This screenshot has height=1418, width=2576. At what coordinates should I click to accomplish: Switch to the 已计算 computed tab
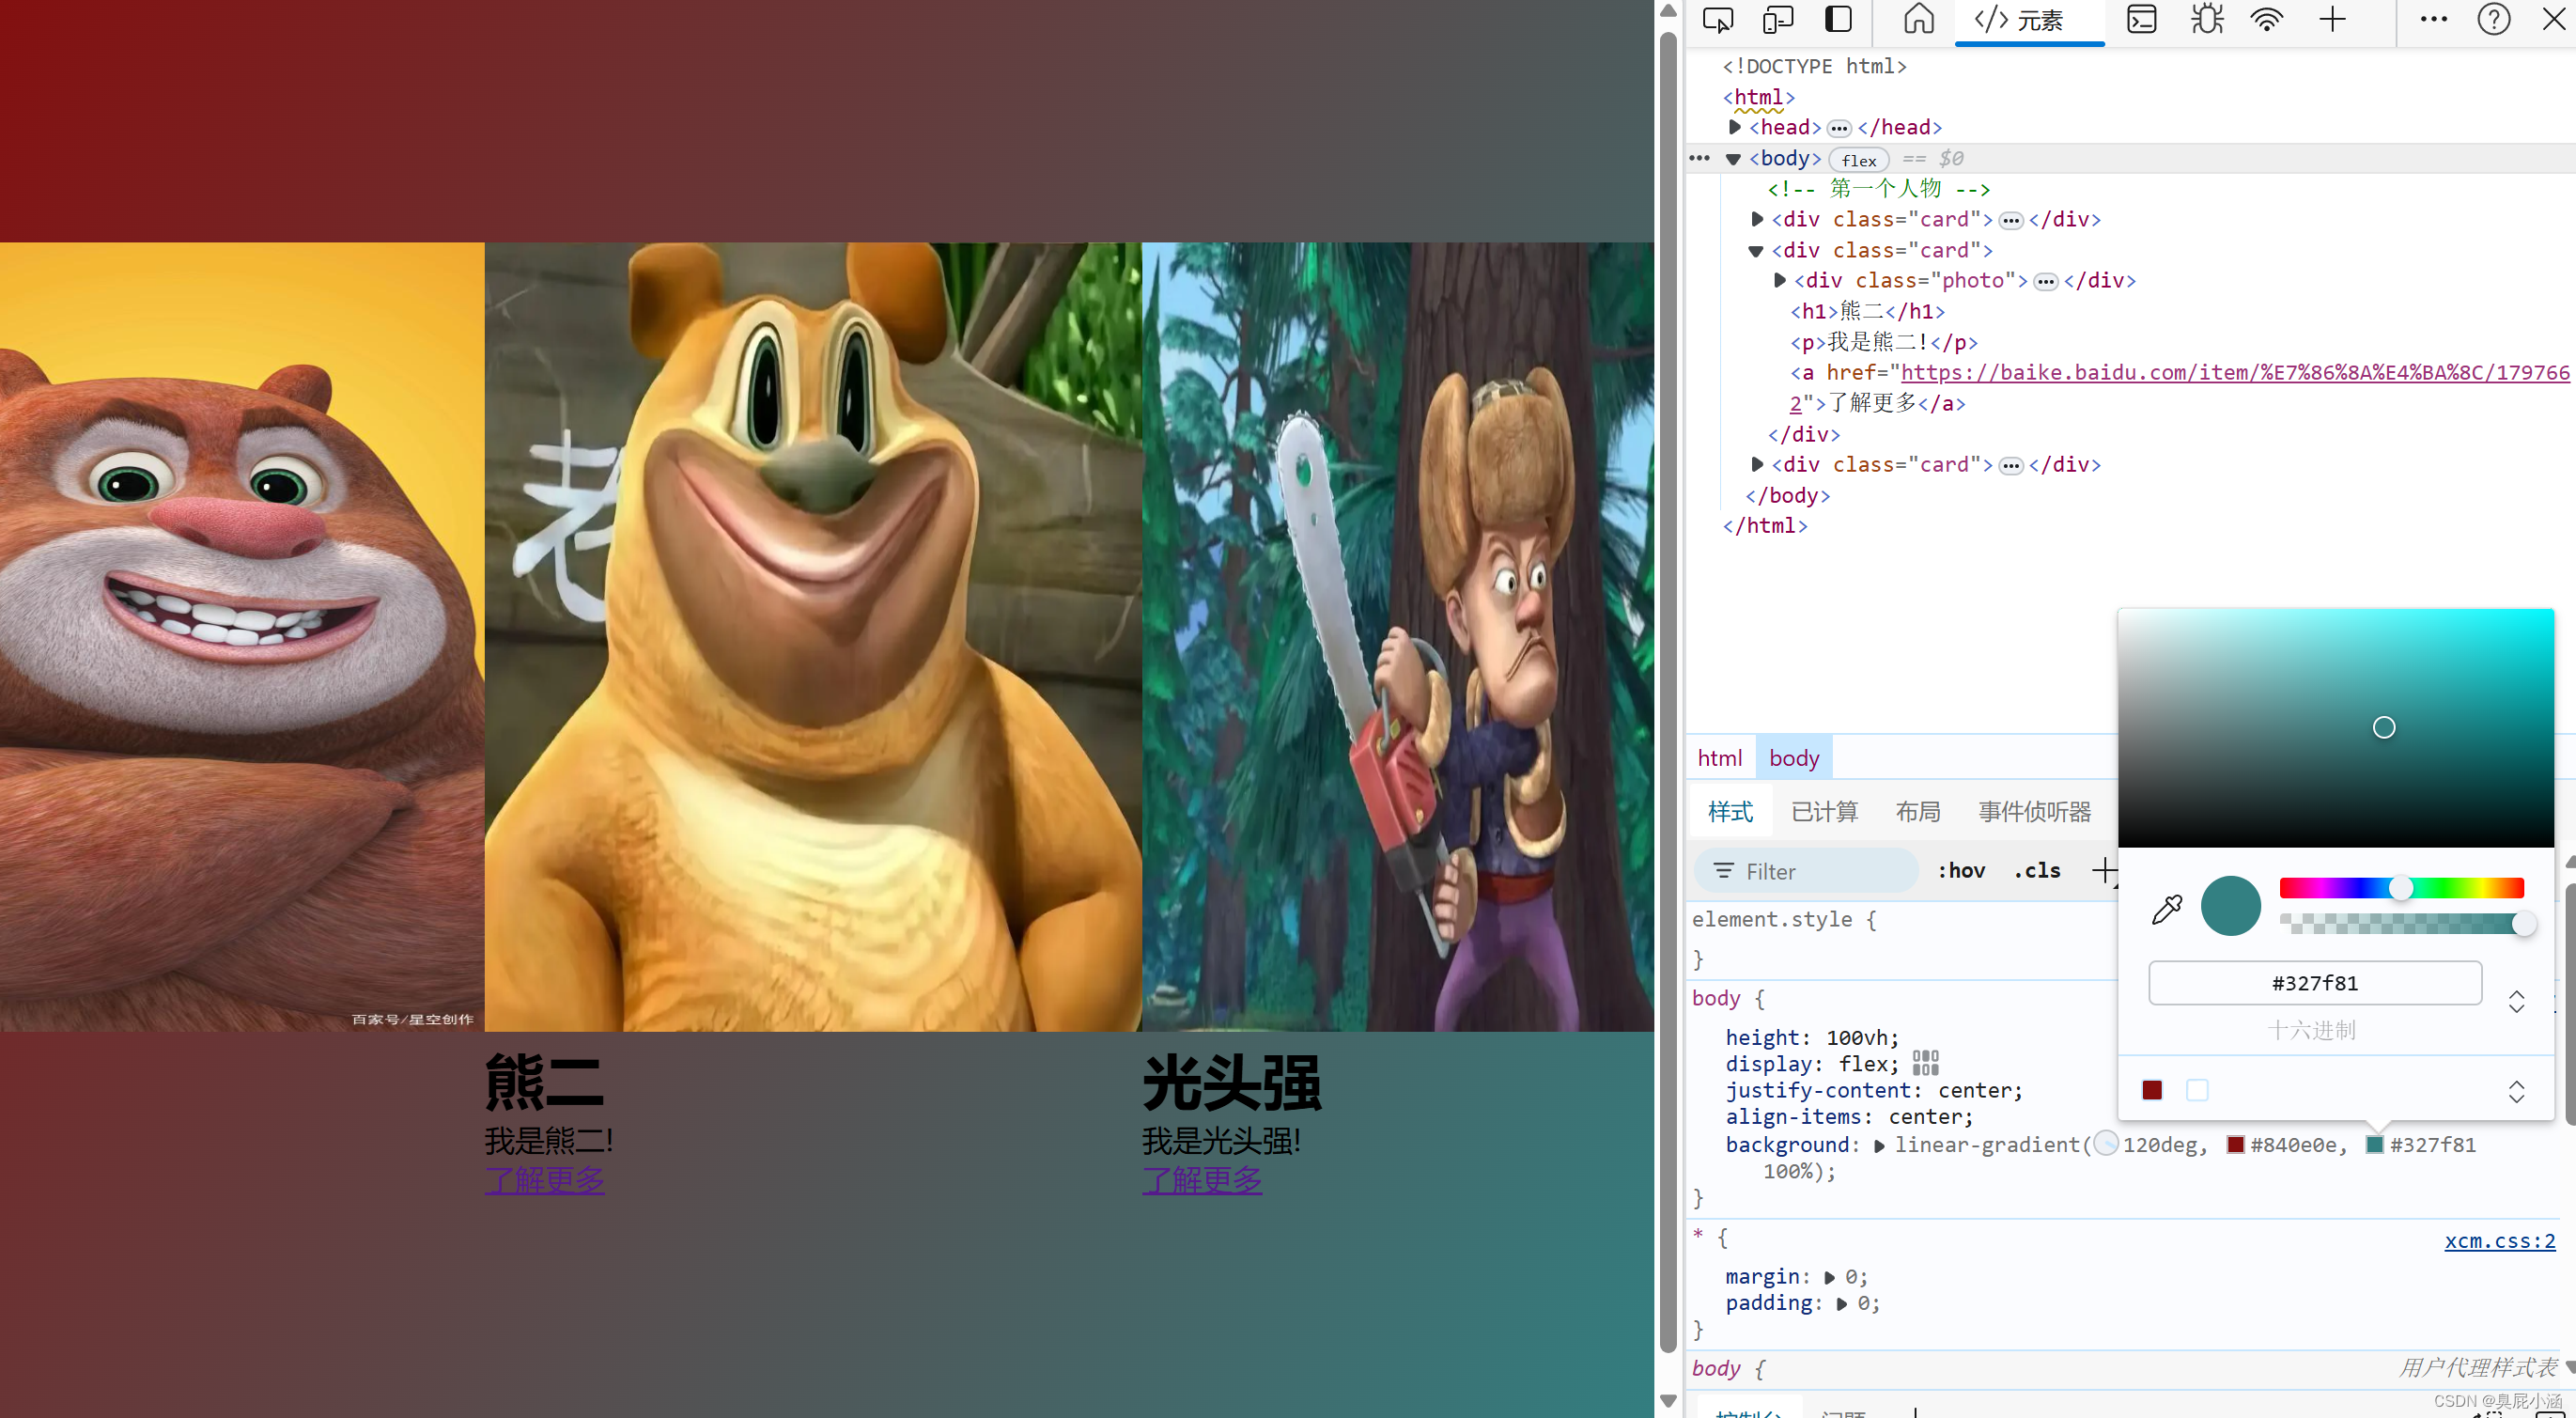pyautogui.click(x=1824, y=811)
